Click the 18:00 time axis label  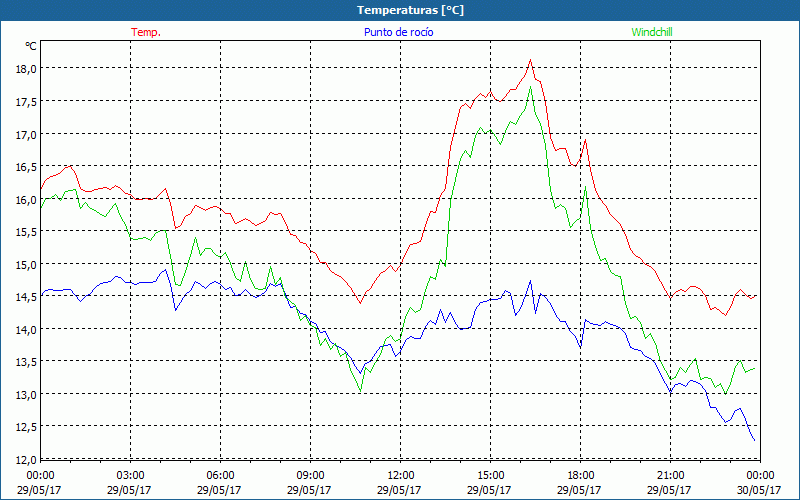click(x=580, y=476)
